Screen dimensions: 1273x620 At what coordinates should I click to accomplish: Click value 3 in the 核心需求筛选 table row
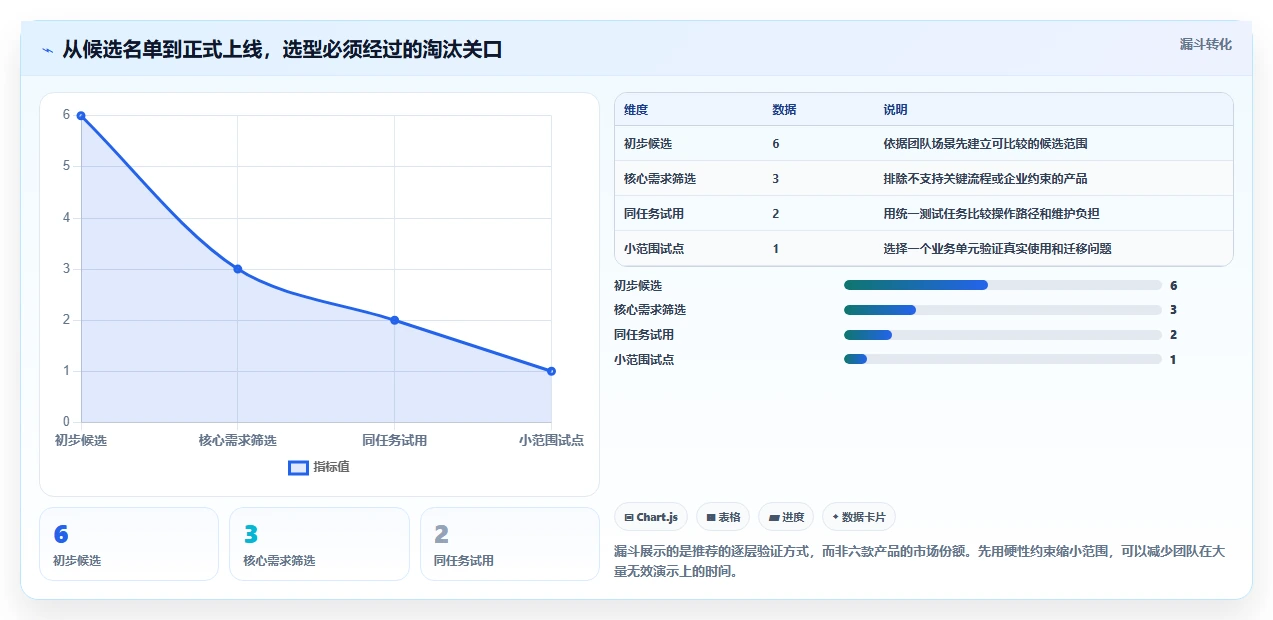[x=776, y=179]
